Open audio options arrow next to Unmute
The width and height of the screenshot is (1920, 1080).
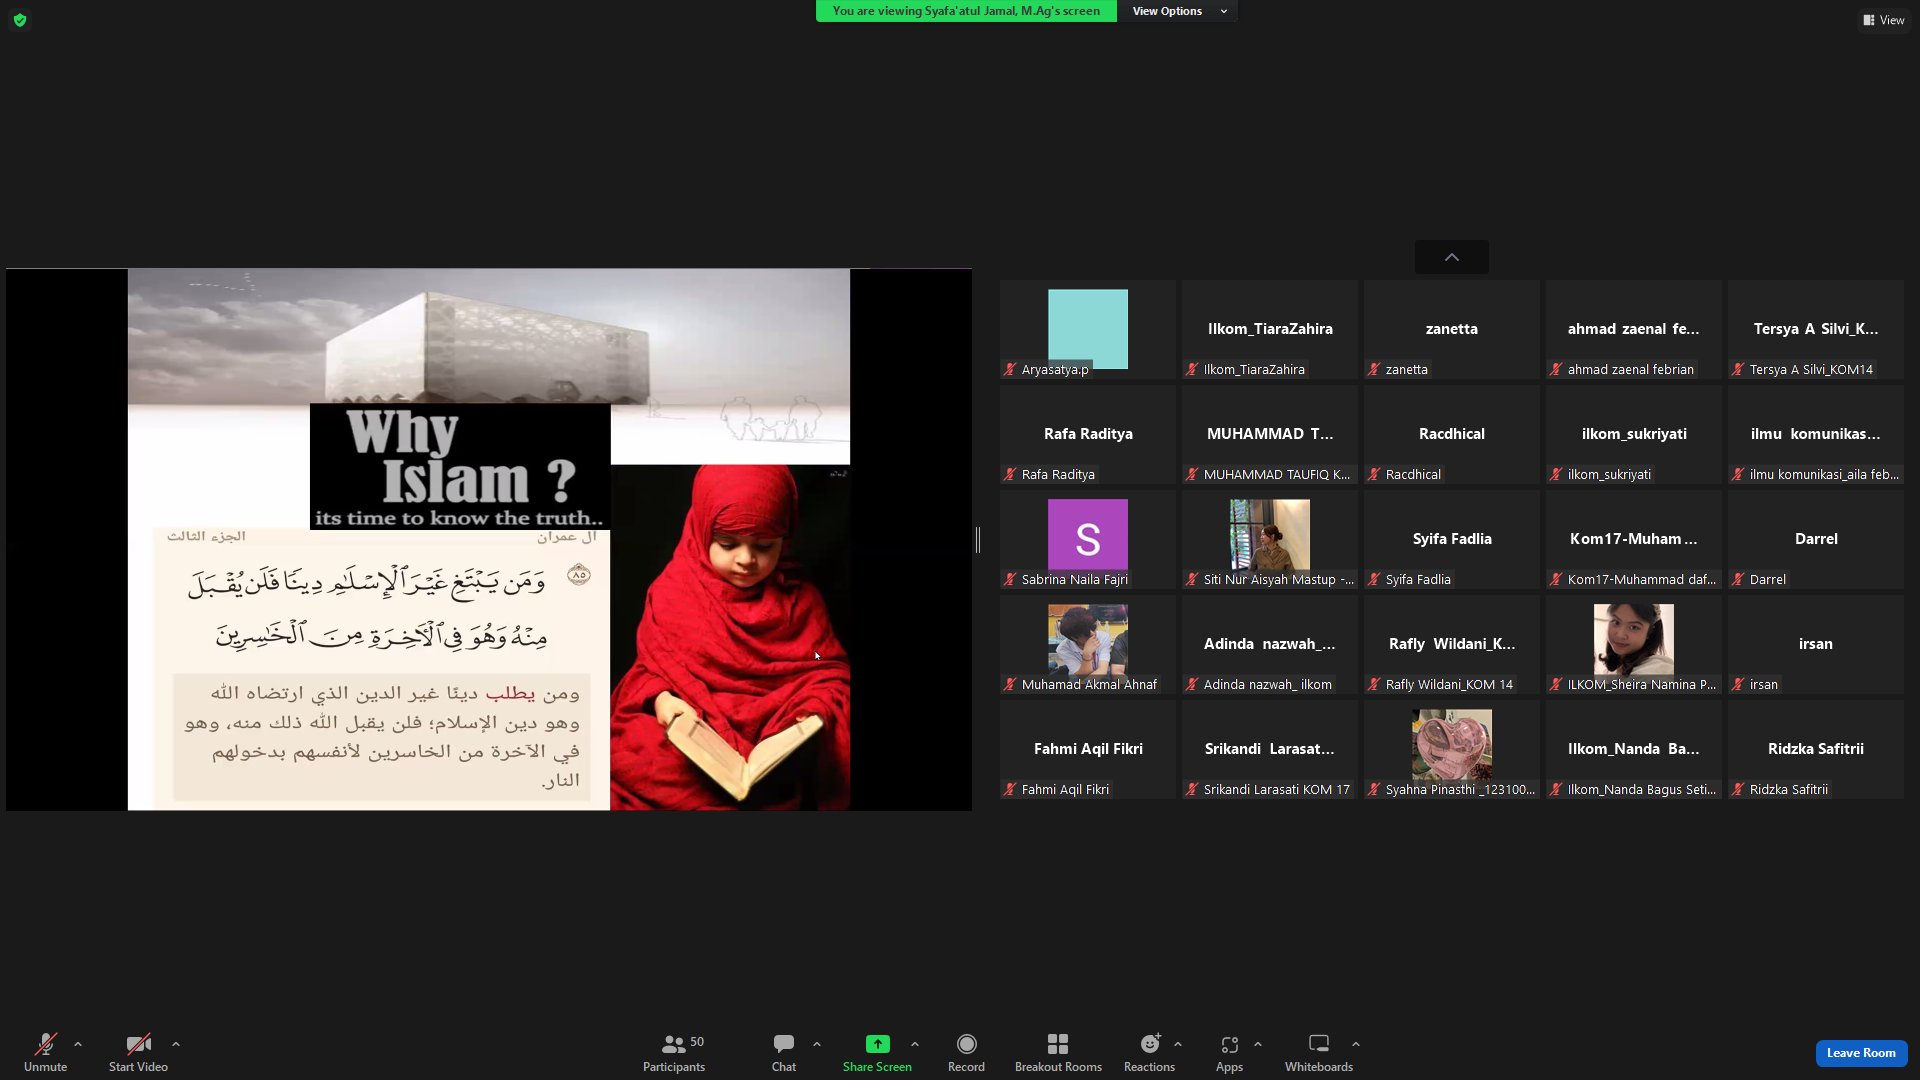tap(78, 1044)
